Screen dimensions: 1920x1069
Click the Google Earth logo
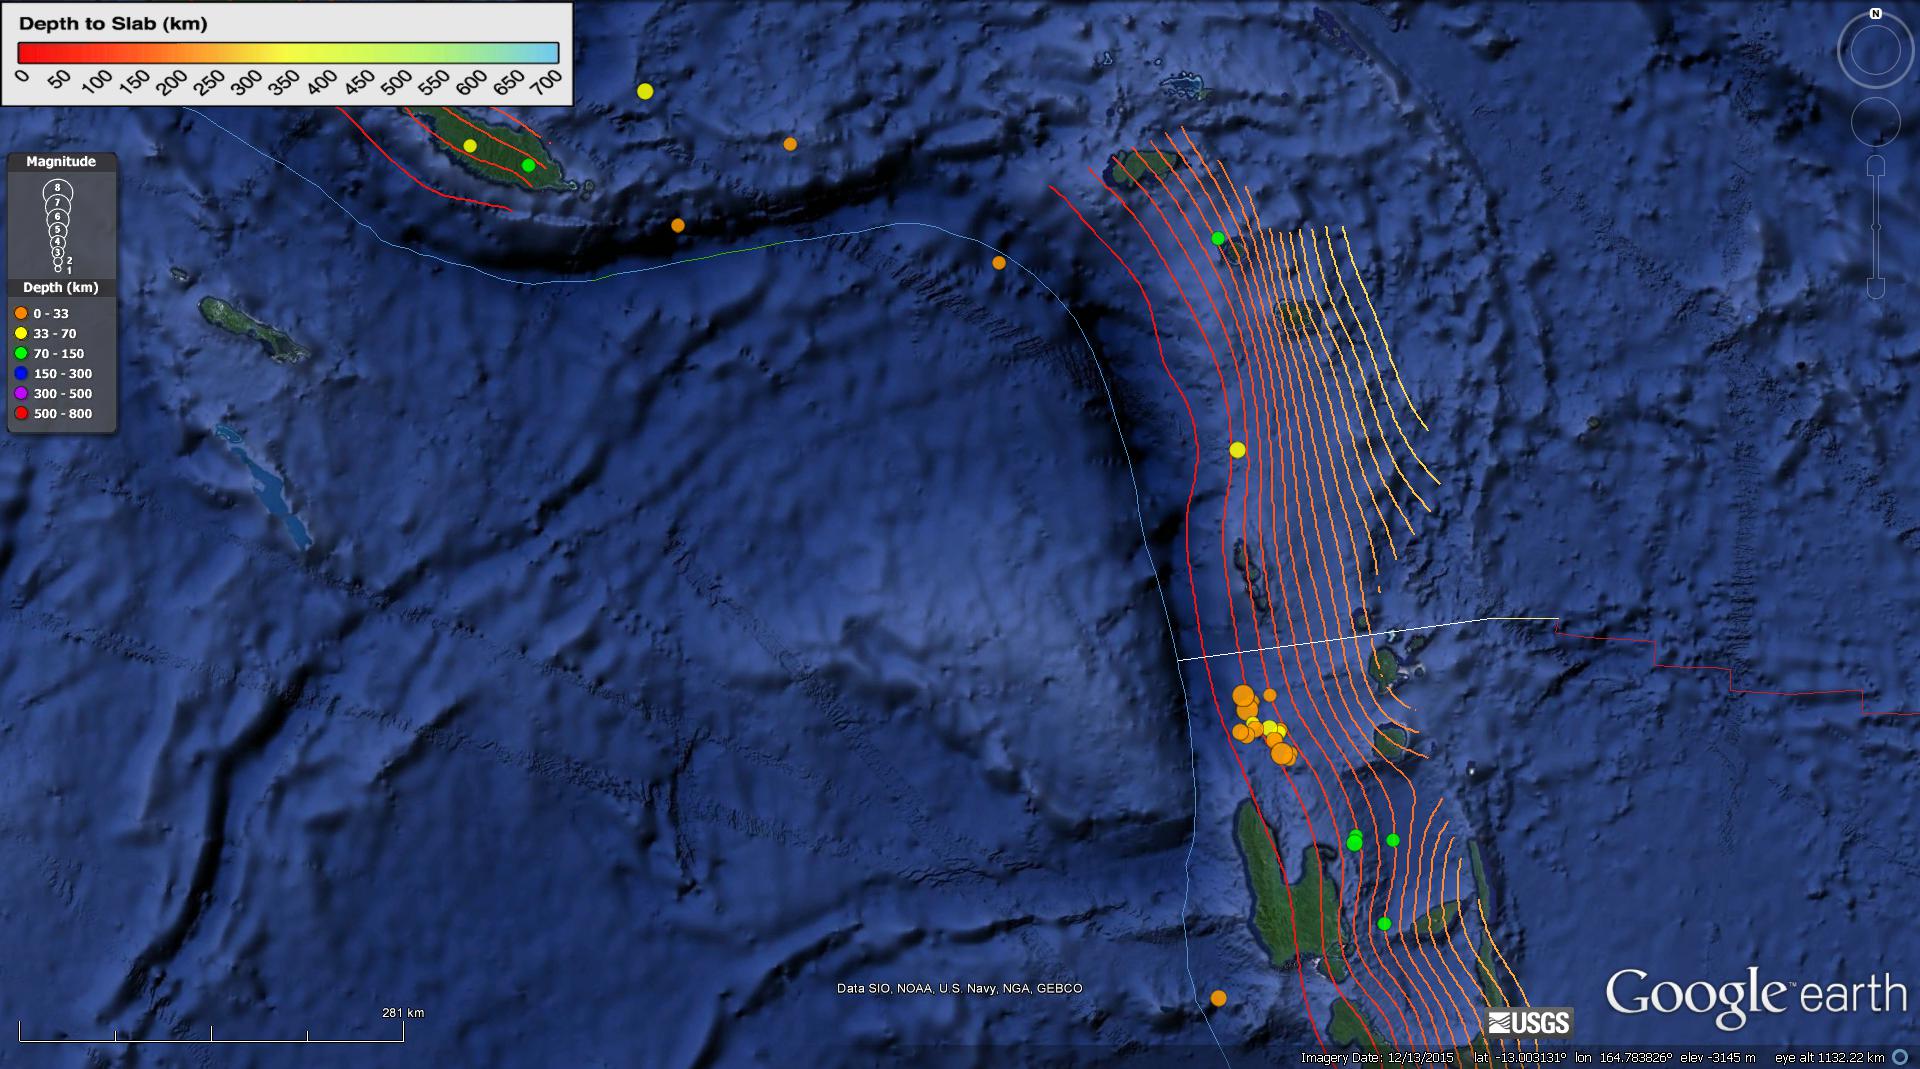pos(1756,996)
